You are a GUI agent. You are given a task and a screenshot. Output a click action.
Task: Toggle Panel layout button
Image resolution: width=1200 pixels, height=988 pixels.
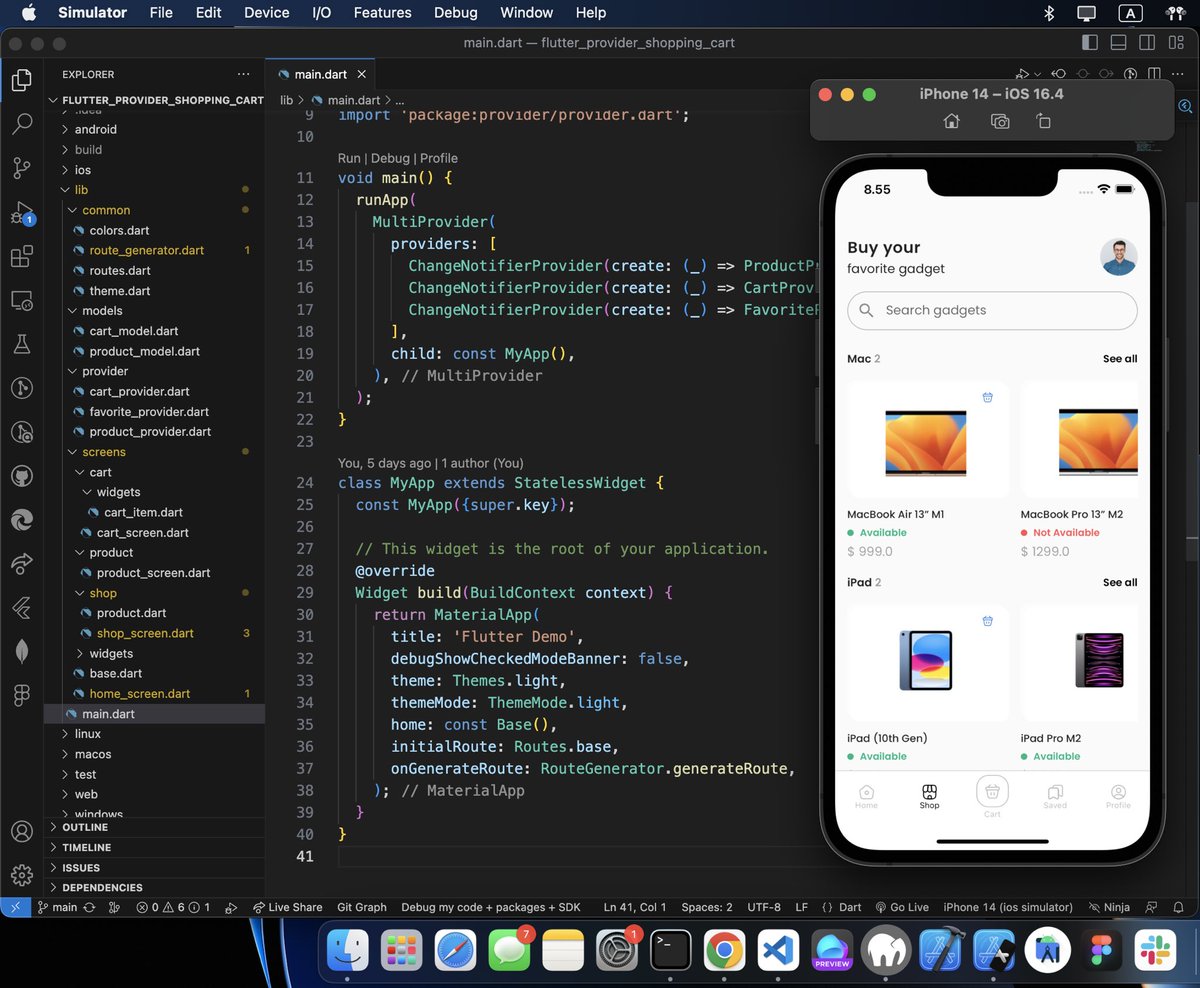pyautogui.click(x=1118, y=43)
